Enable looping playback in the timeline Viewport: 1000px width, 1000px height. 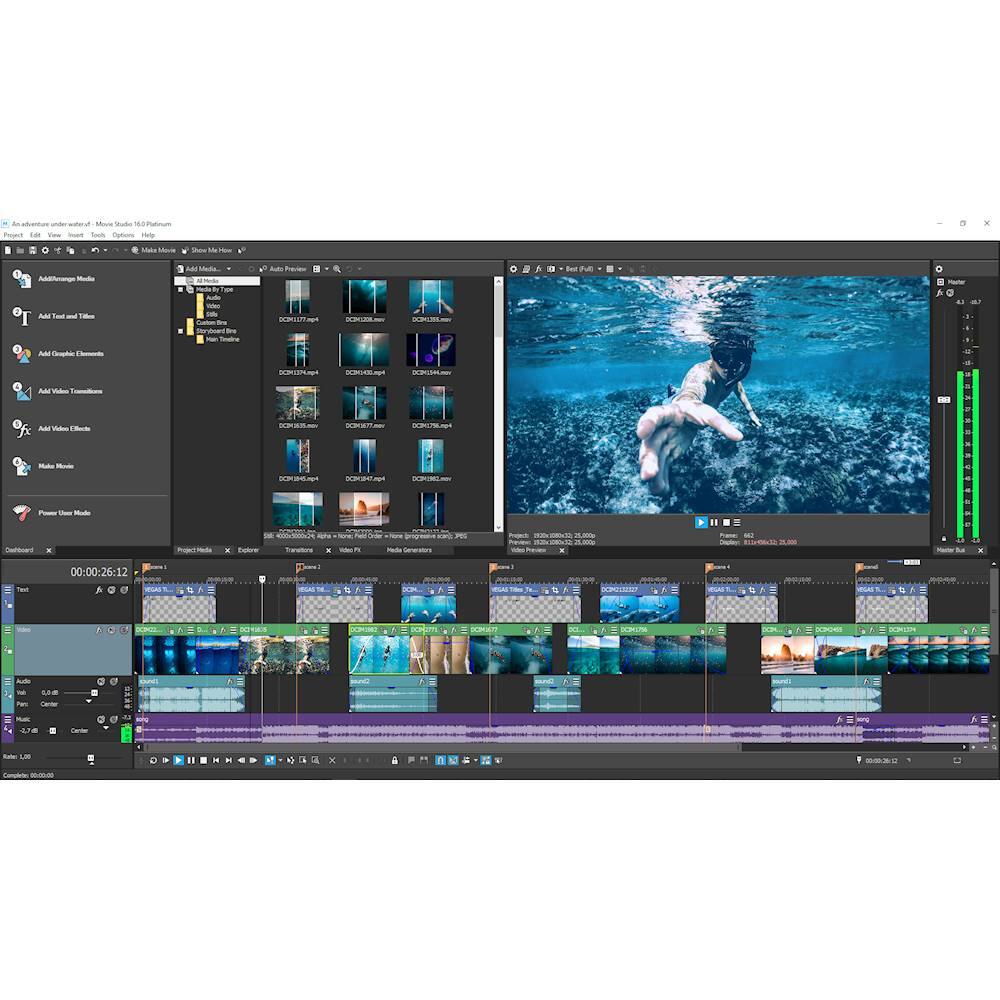click(x=153, y=760)
